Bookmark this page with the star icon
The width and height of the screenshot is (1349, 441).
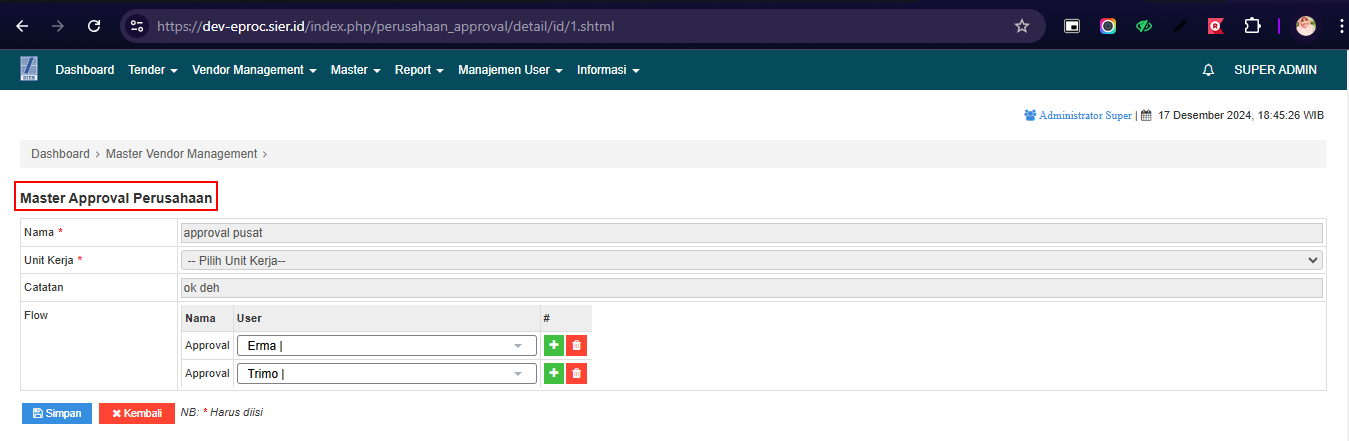coord(1022,26)
